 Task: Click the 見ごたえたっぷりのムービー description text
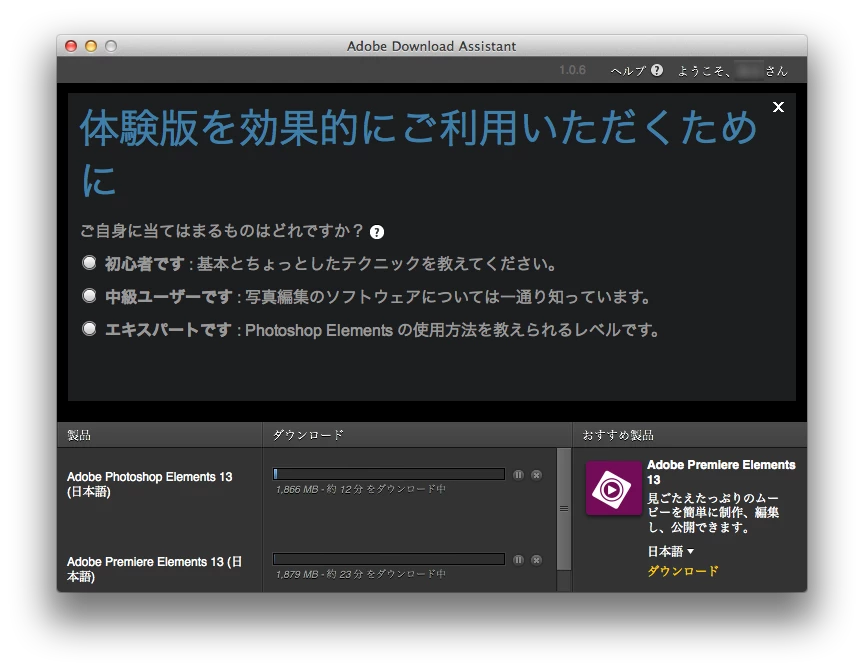click(713, 512)
